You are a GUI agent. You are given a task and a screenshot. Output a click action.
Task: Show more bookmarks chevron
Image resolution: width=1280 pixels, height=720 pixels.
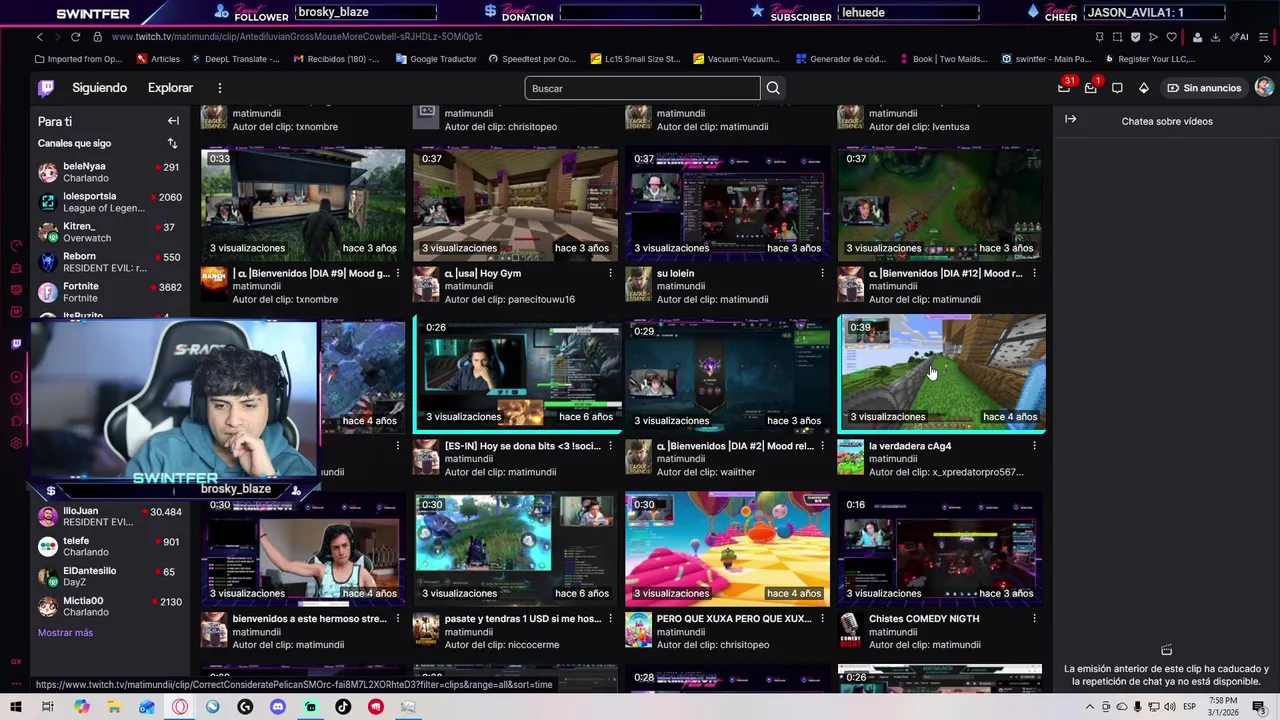[x=1268, y=59]
